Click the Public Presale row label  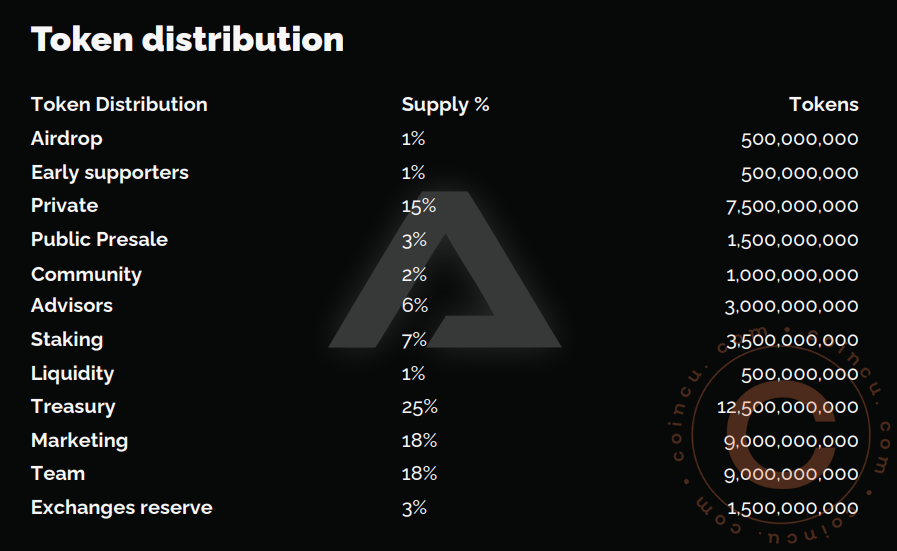[x=99, y=239]
